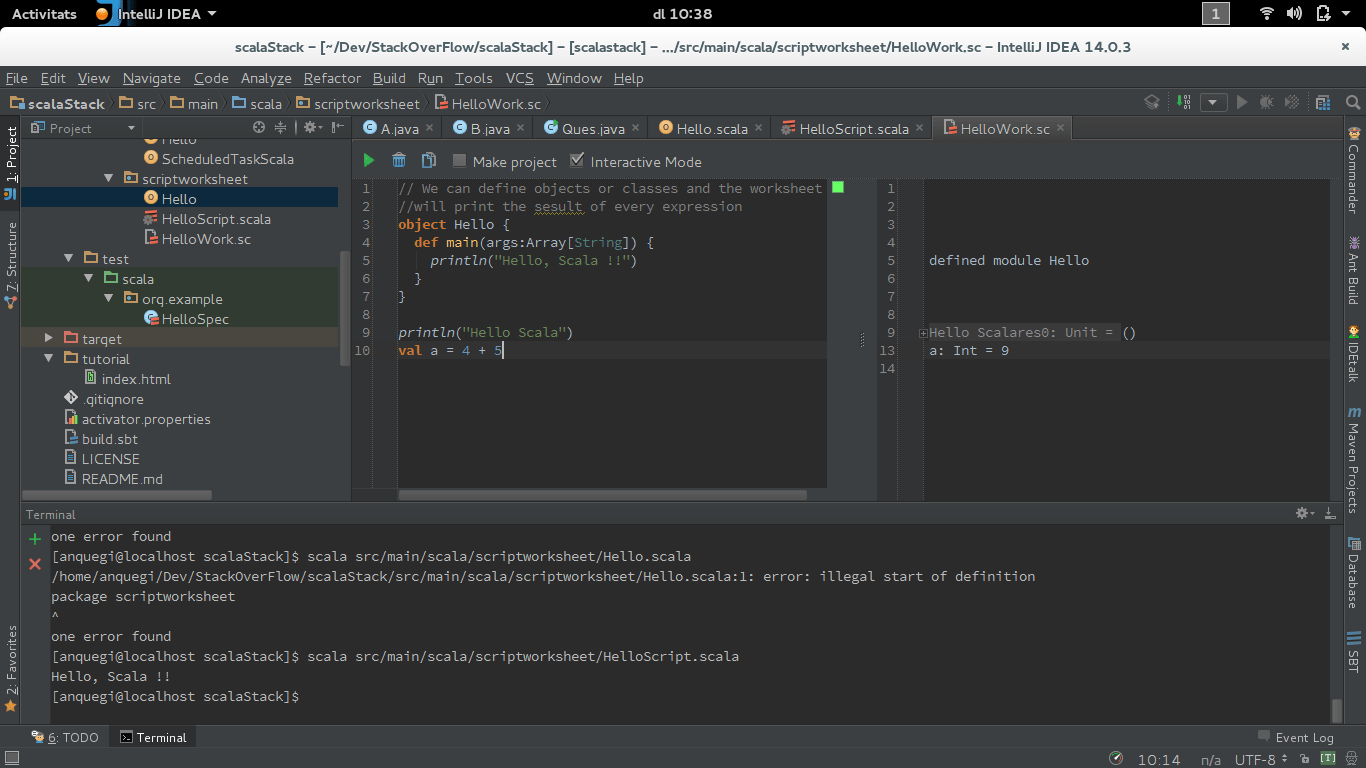Click the main toolbar Run triangle
Viewport: 1366px width, 768px height.
click(x=1242, y=102)
